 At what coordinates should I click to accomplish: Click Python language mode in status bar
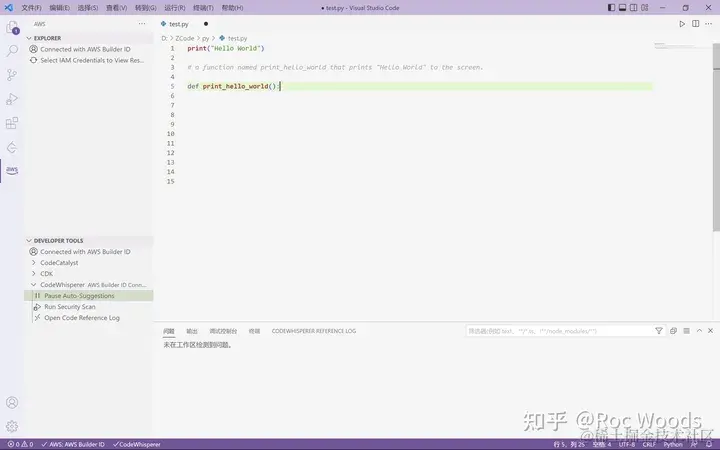[x=673, y=444]
